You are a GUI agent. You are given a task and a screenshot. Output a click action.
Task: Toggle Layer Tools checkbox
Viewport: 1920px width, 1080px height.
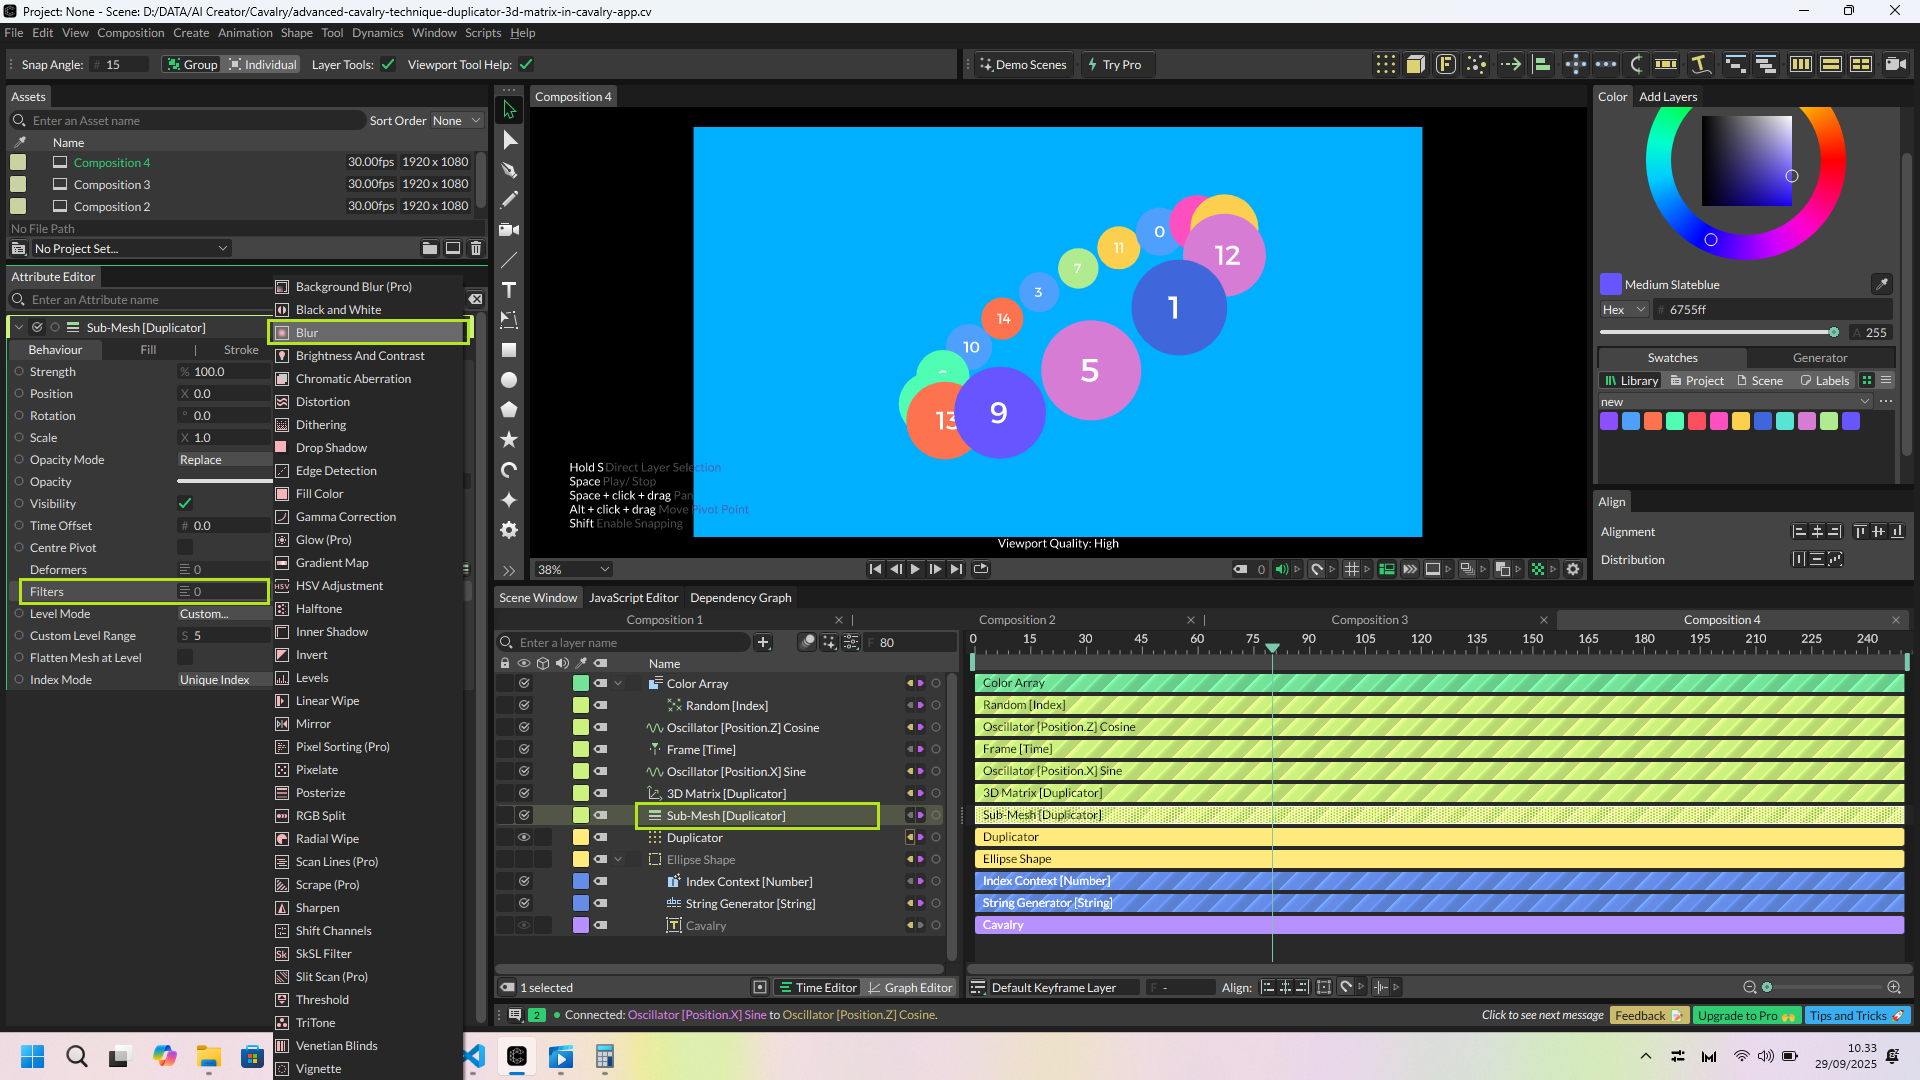click(x=388, y=65)
